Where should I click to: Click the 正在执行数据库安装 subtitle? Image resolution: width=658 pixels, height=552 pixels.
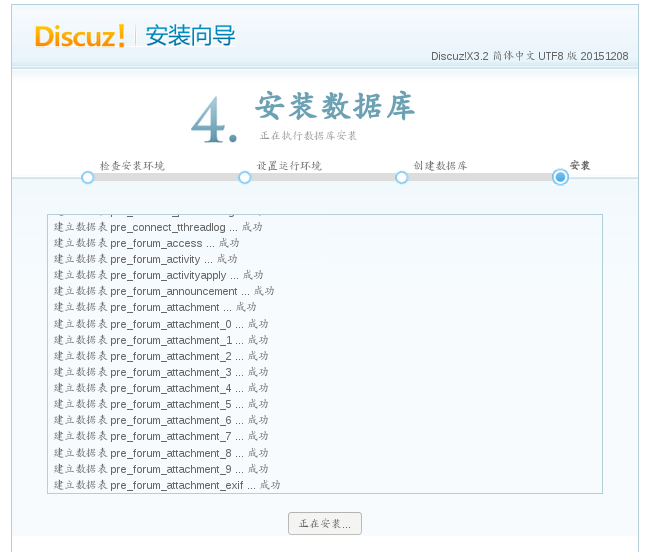tap(308, 136)
